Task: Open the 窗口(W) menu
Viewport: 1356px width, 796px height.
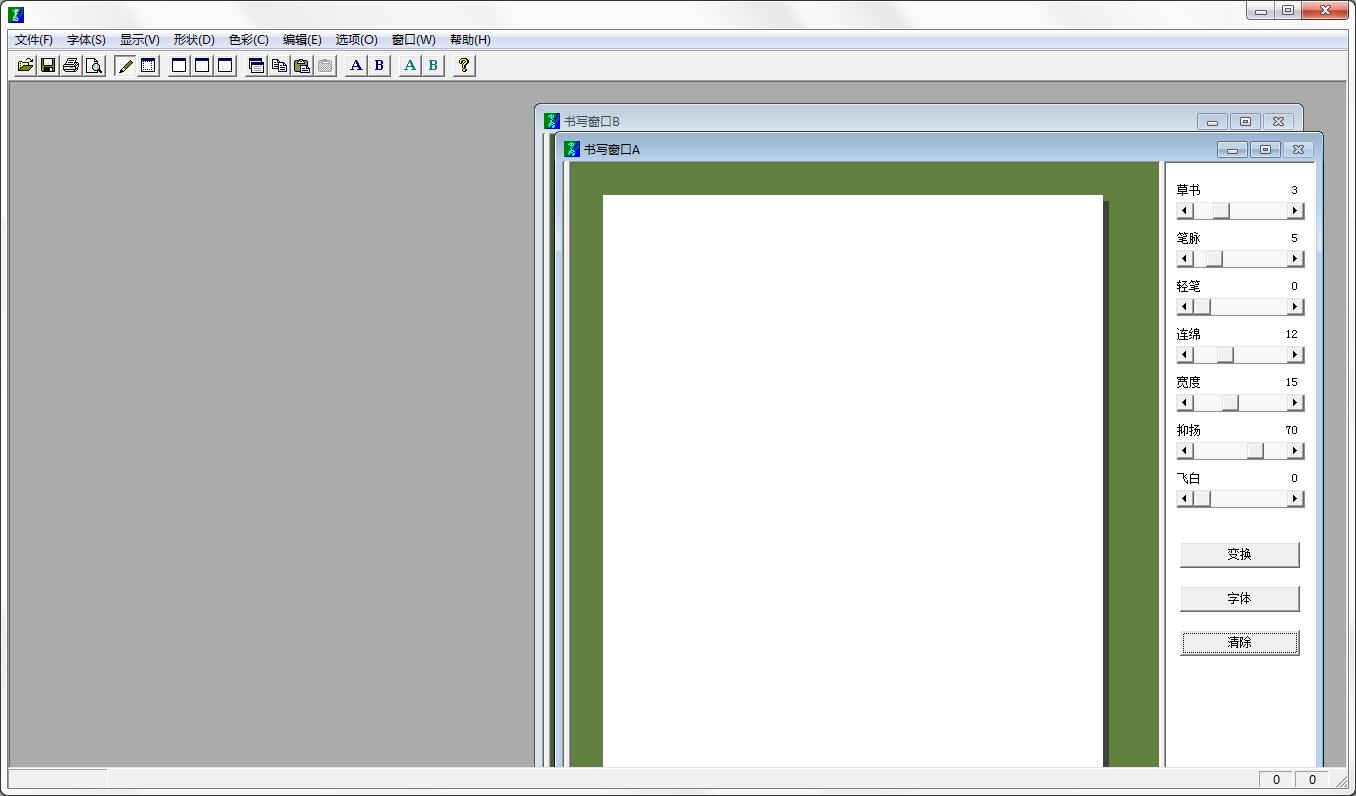Action: pyautogui.click(x=413, y=40)
